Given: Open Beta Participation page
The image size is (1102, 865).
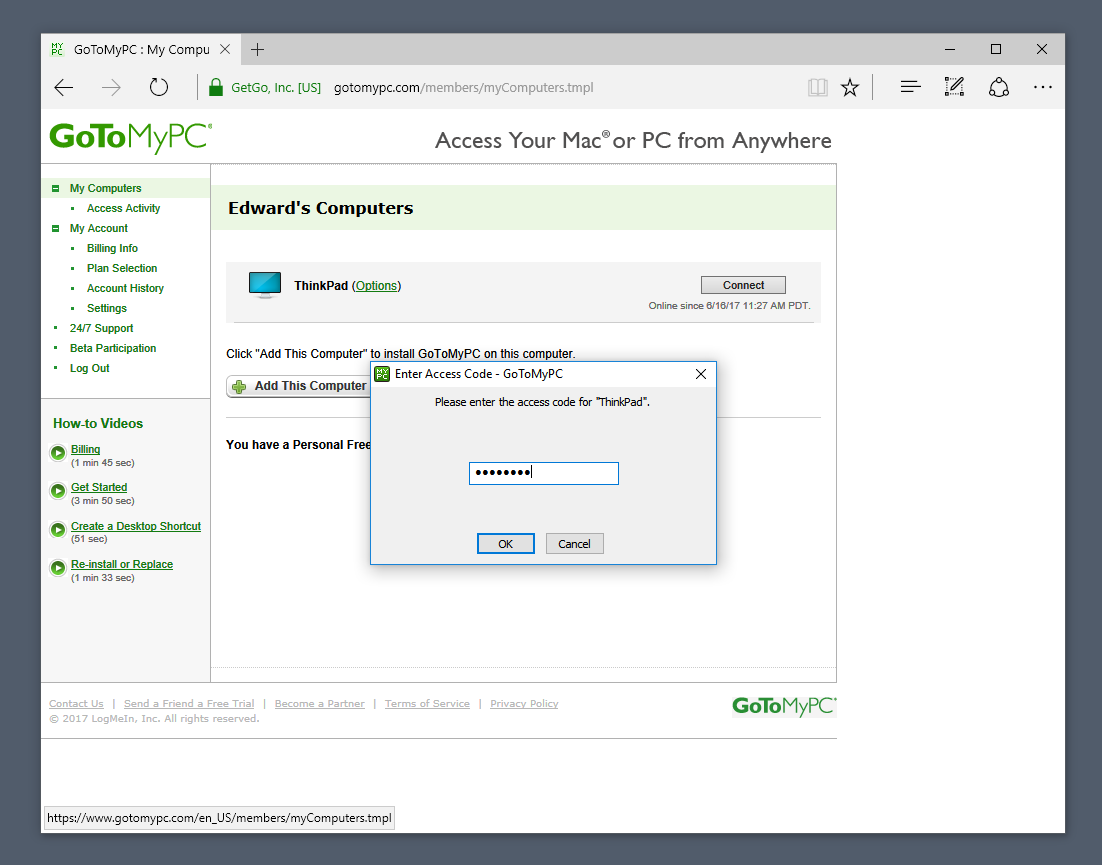Looking at the screenshot, I should pyautogui.click(x=113, y=349).
